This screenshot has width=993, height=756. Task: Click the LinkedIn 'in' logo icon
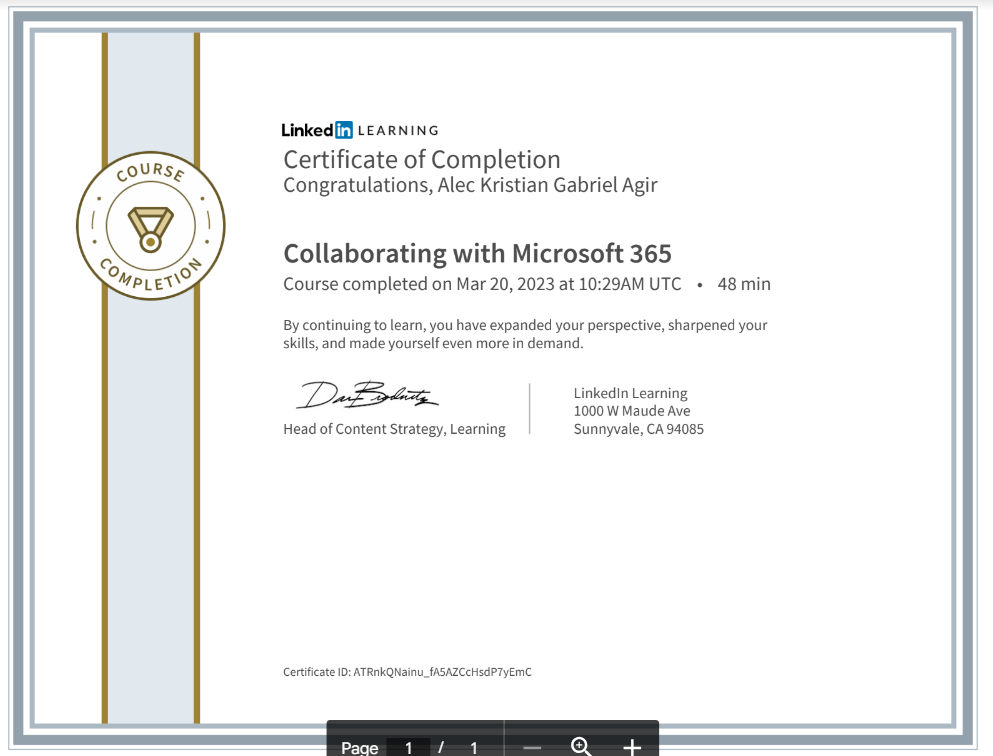click(x=345, y=129)
